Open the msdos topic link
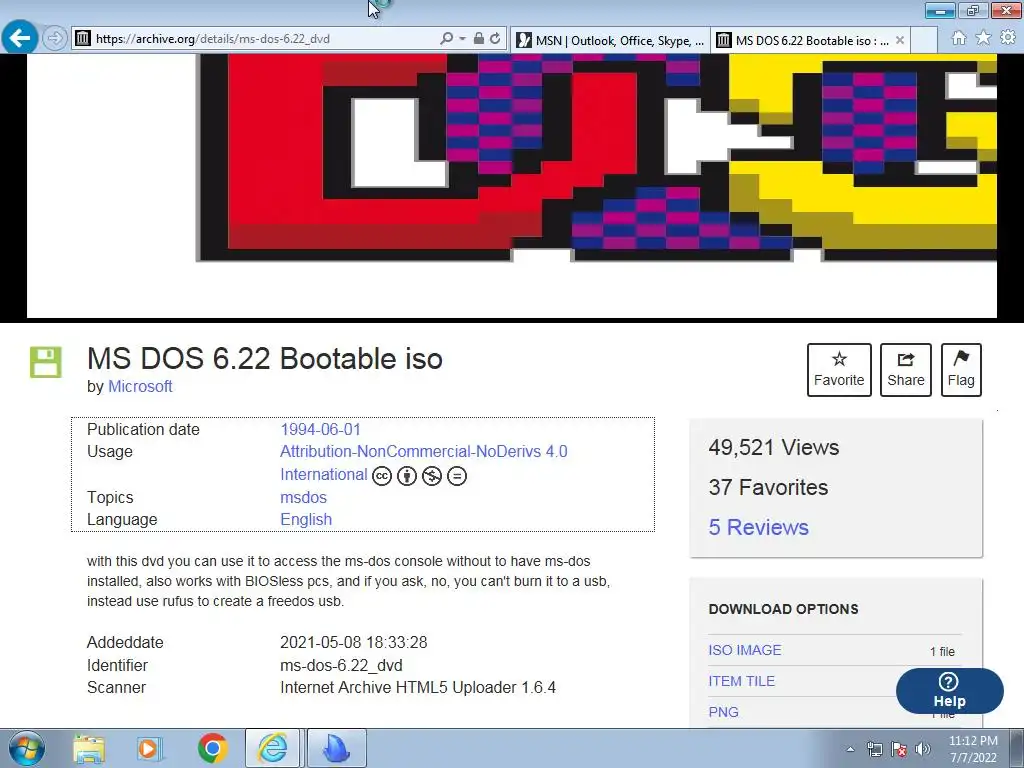The height and width of the screenshot is (768, 1024). point(303,498)
